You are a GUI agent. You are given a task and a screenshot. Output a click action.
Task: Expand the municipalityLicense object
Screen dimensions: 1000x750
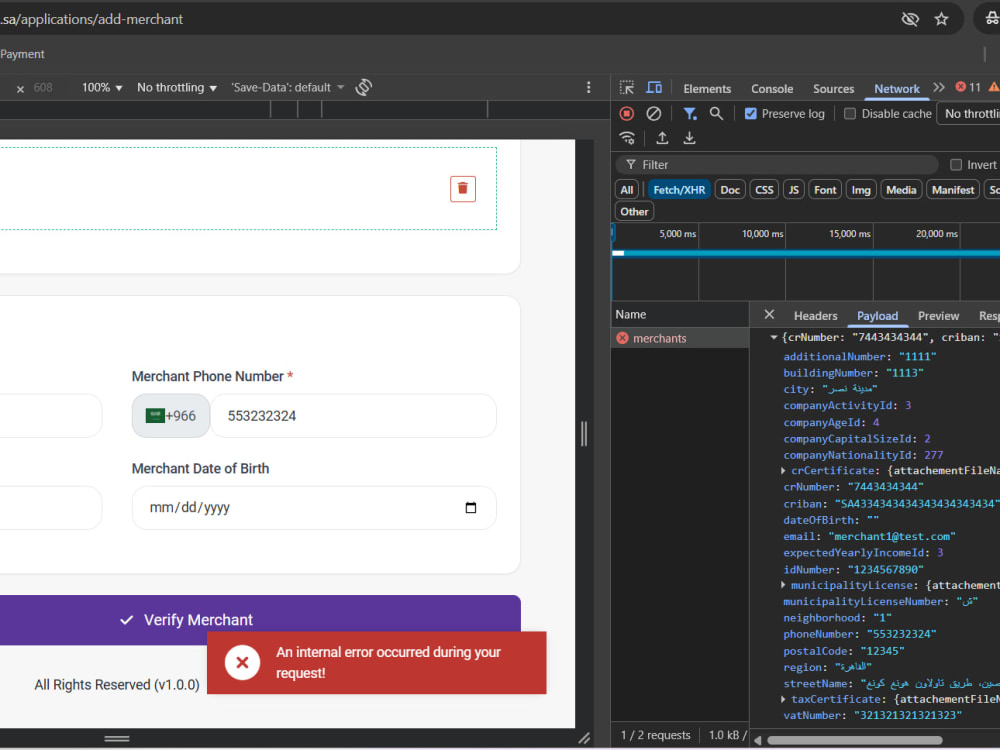tap(783, 585)
